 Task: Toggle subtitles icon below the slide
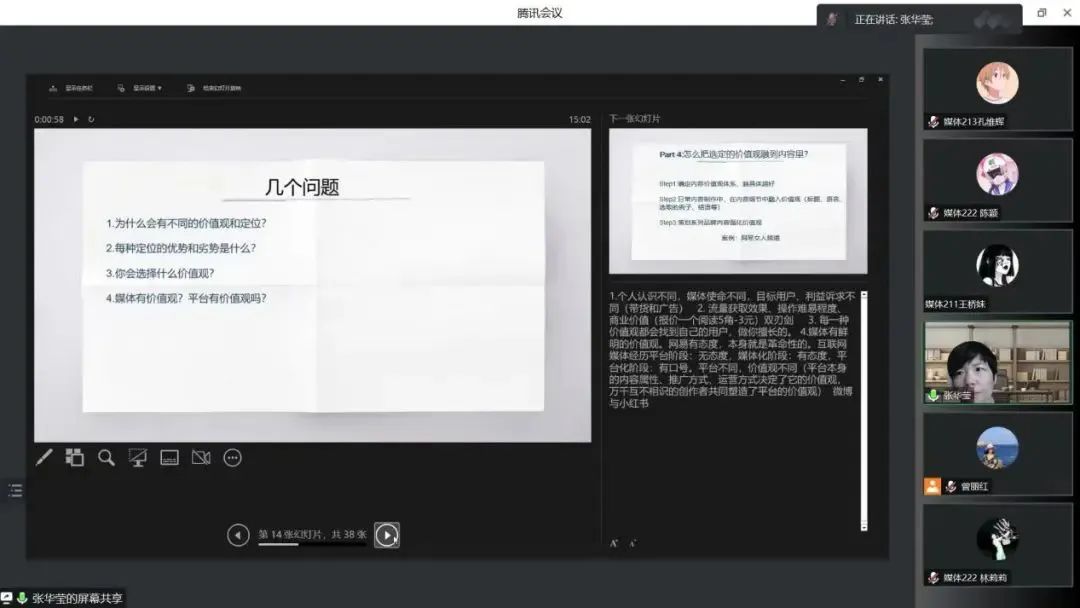point(169,458)
